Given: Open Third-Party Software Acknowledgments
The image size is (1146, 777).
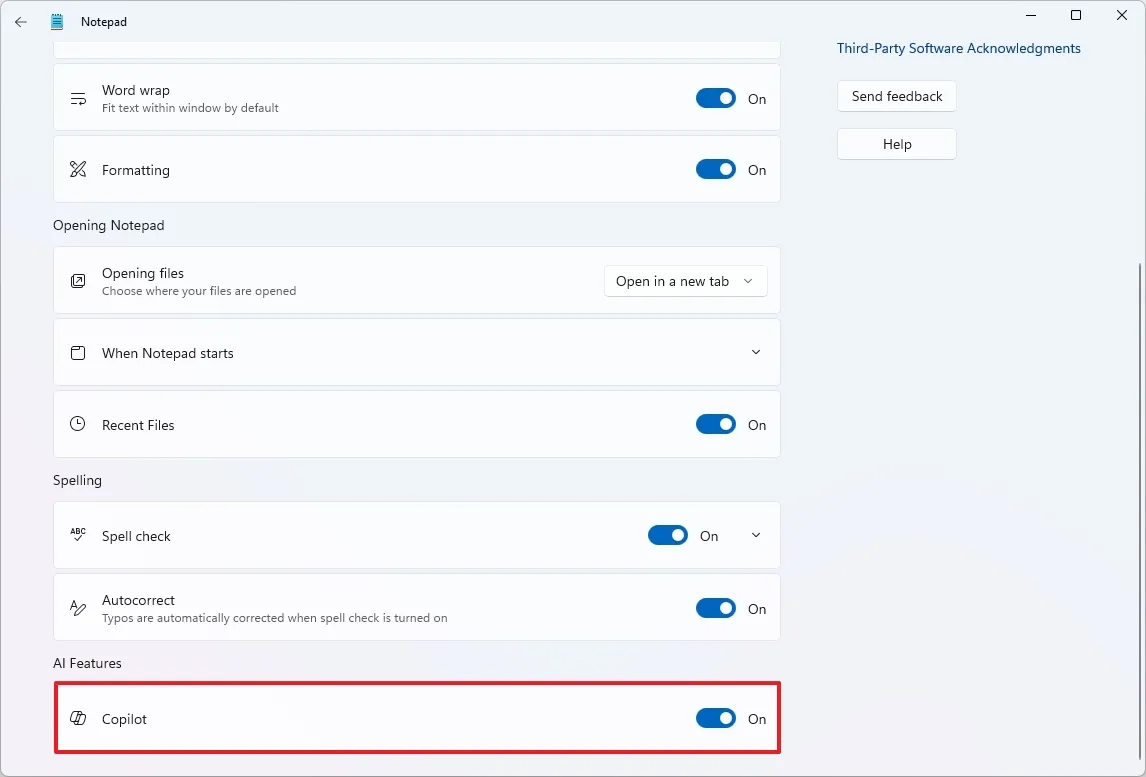Looking at the screenshot, I should click(958, 48).
